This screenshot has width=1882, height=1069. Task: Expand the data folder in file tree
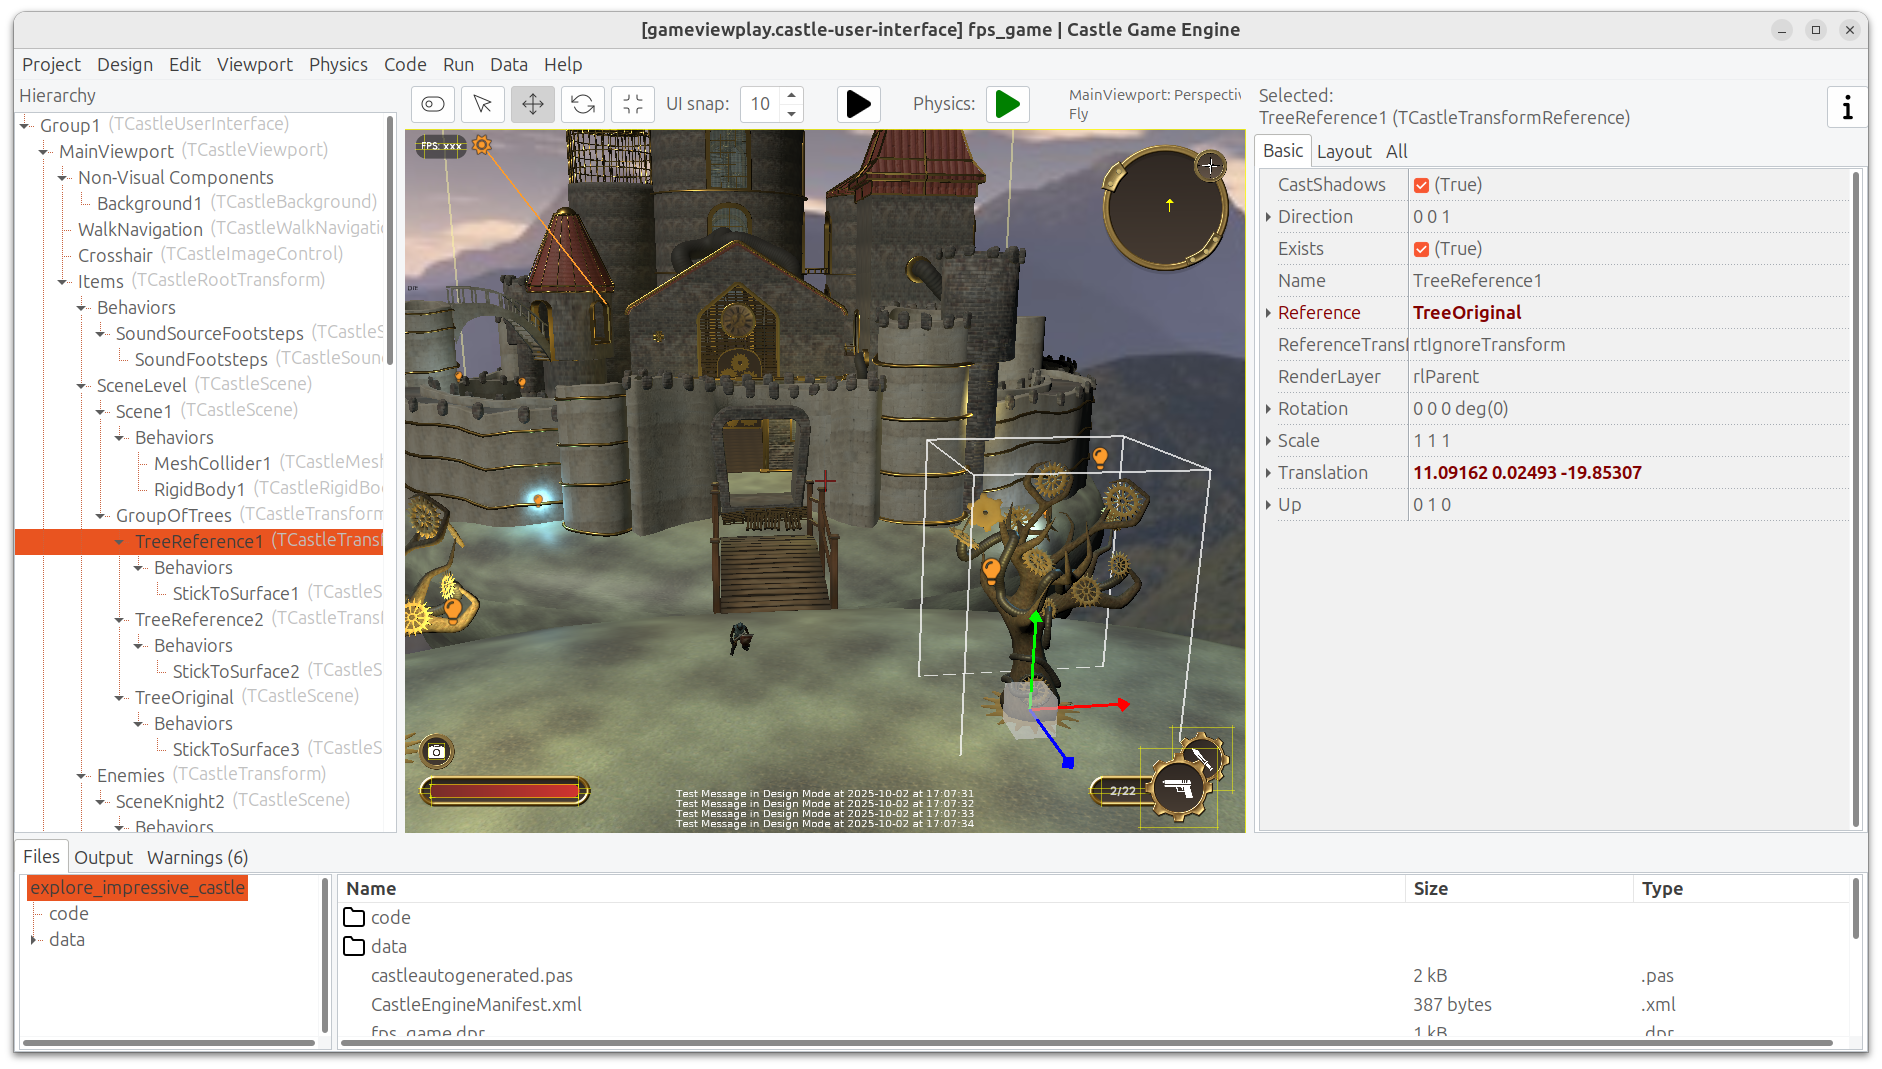pyautogui.click(x=34, y=940)
